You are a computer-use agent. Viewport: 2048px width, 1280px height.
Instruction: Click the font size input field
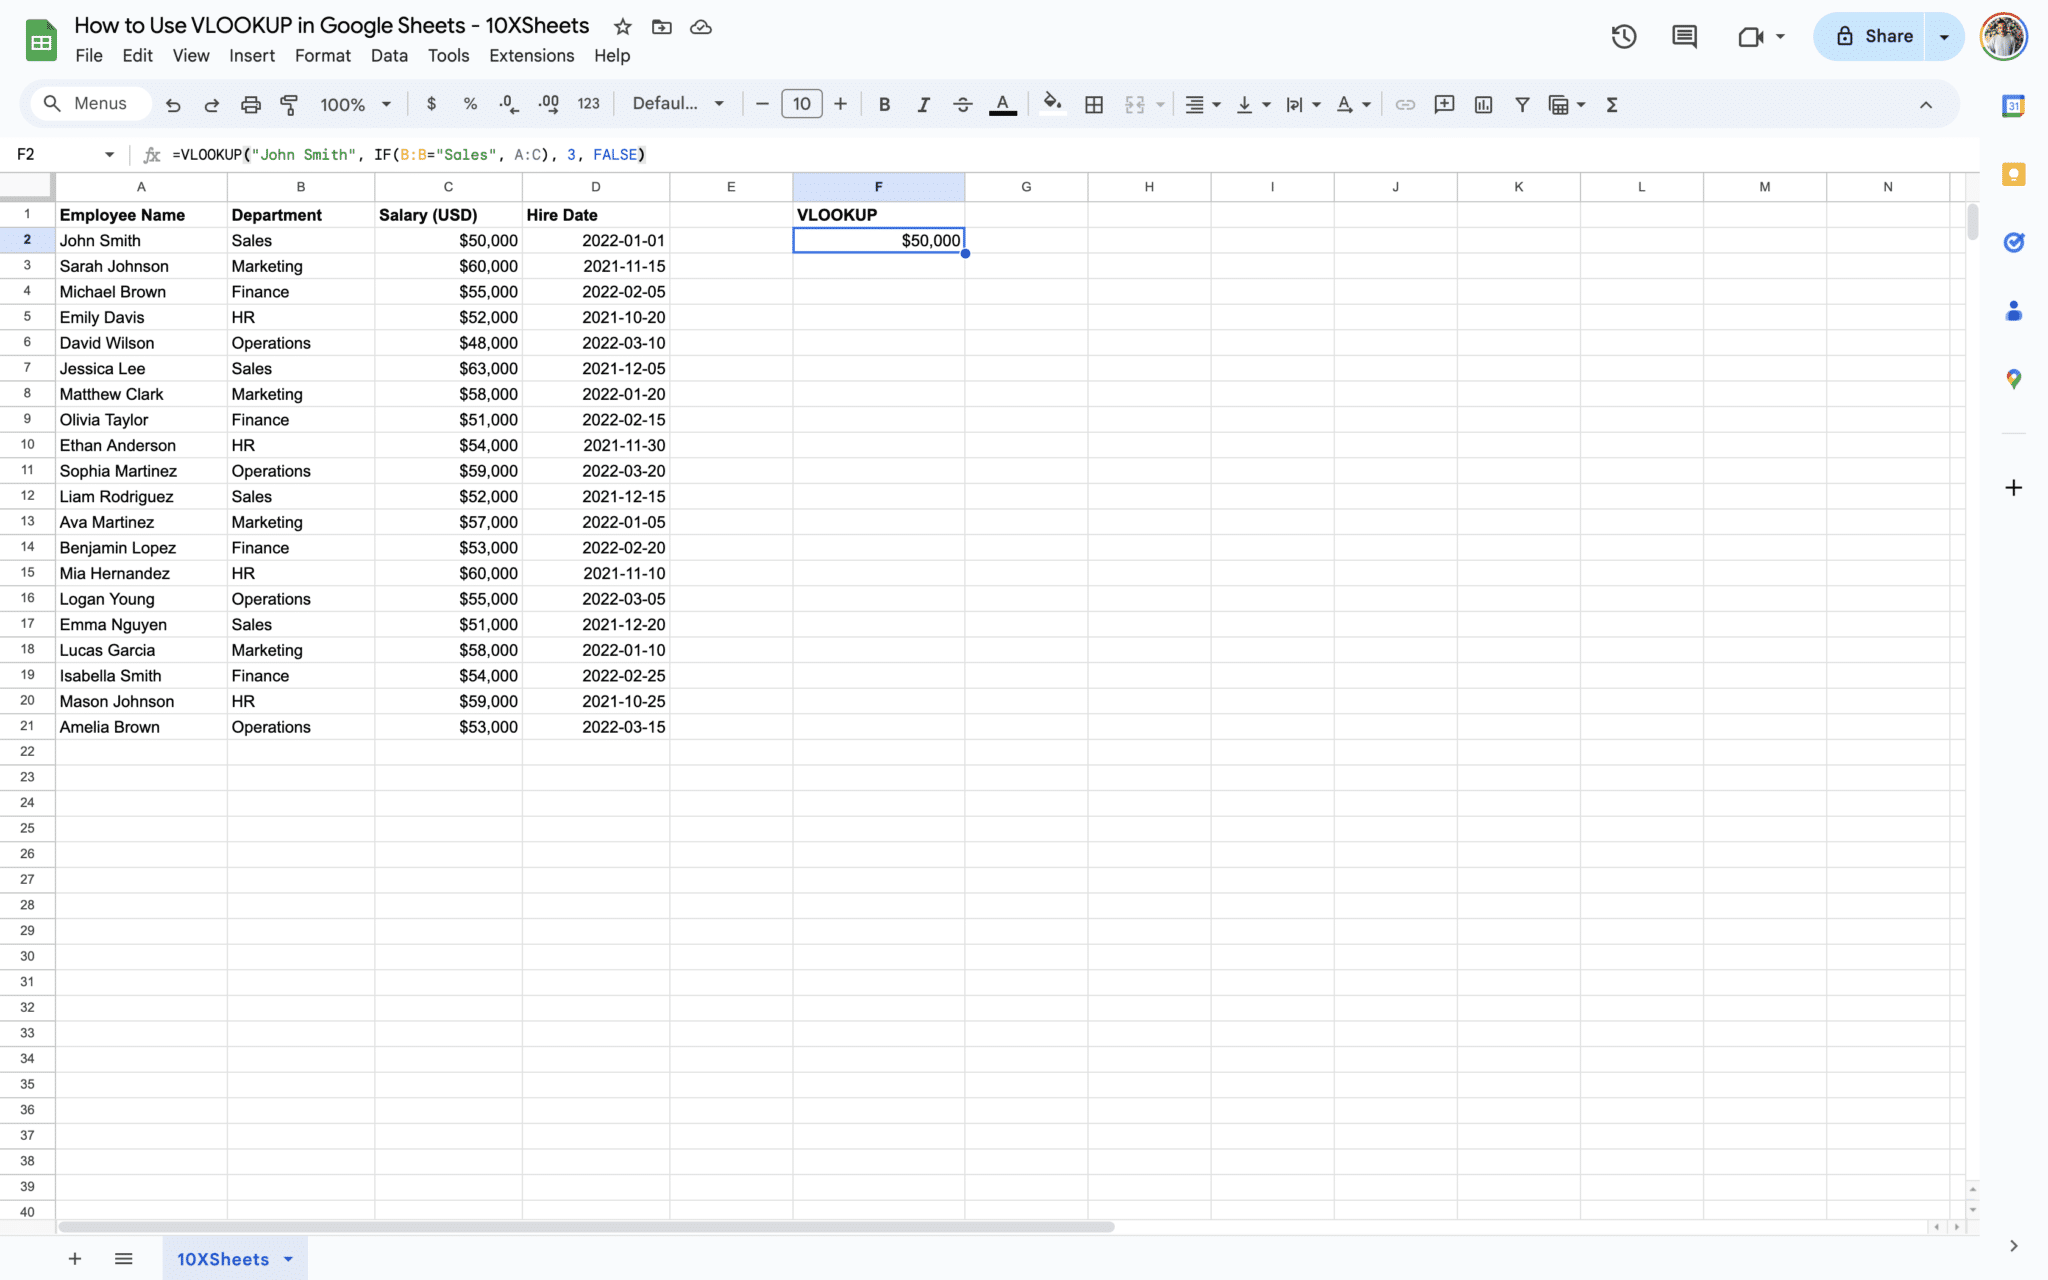801,104
